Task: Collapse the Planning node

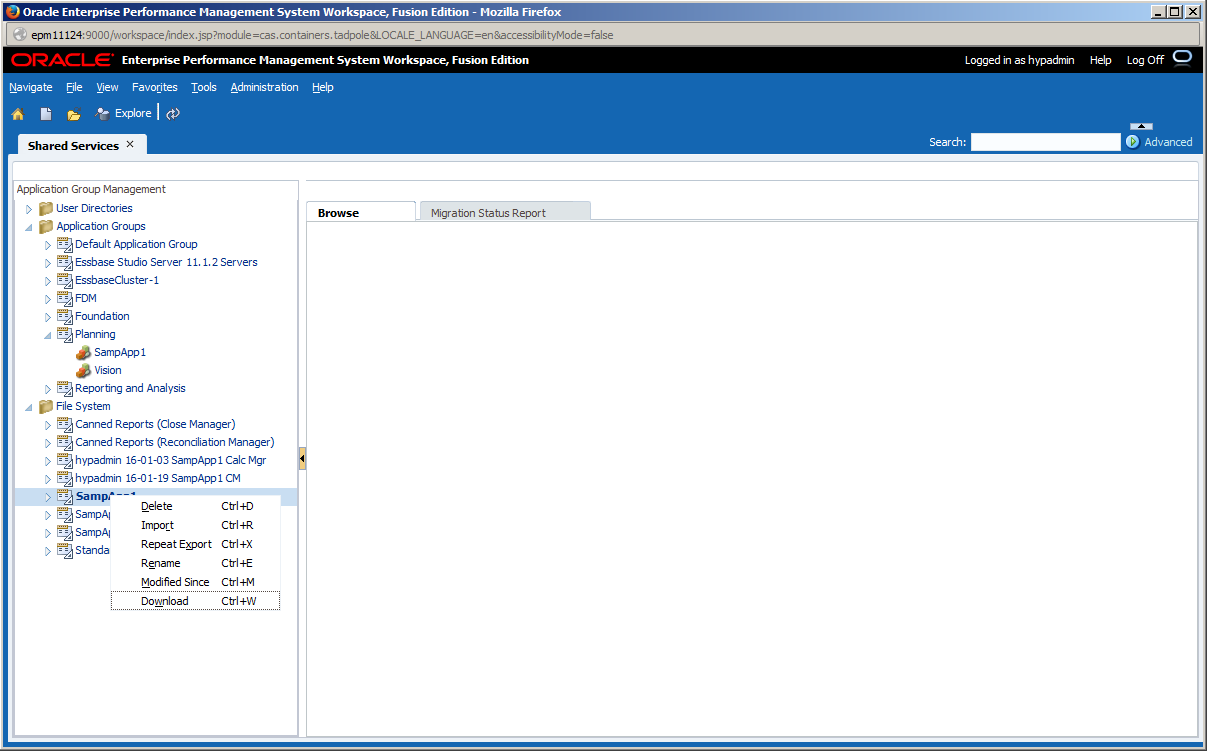Action: point(47,335)
